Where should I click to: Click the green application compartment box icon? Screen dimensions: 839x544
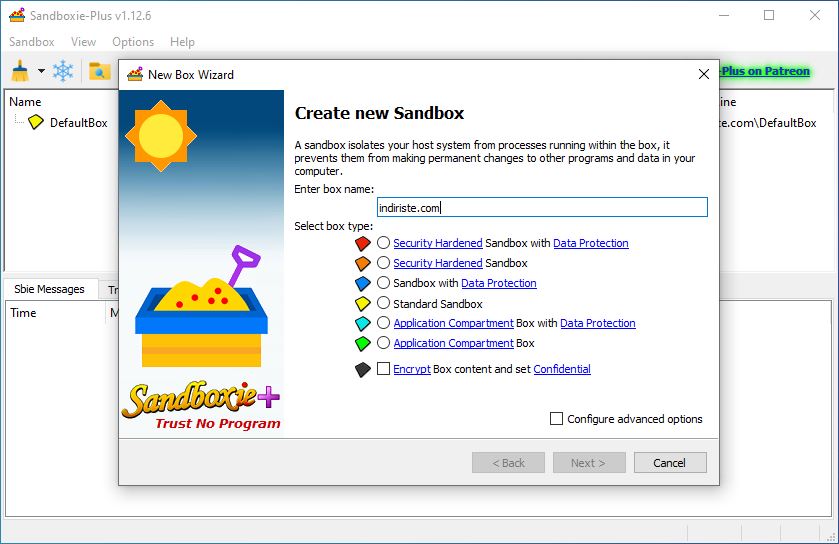[x=363, y=343]
